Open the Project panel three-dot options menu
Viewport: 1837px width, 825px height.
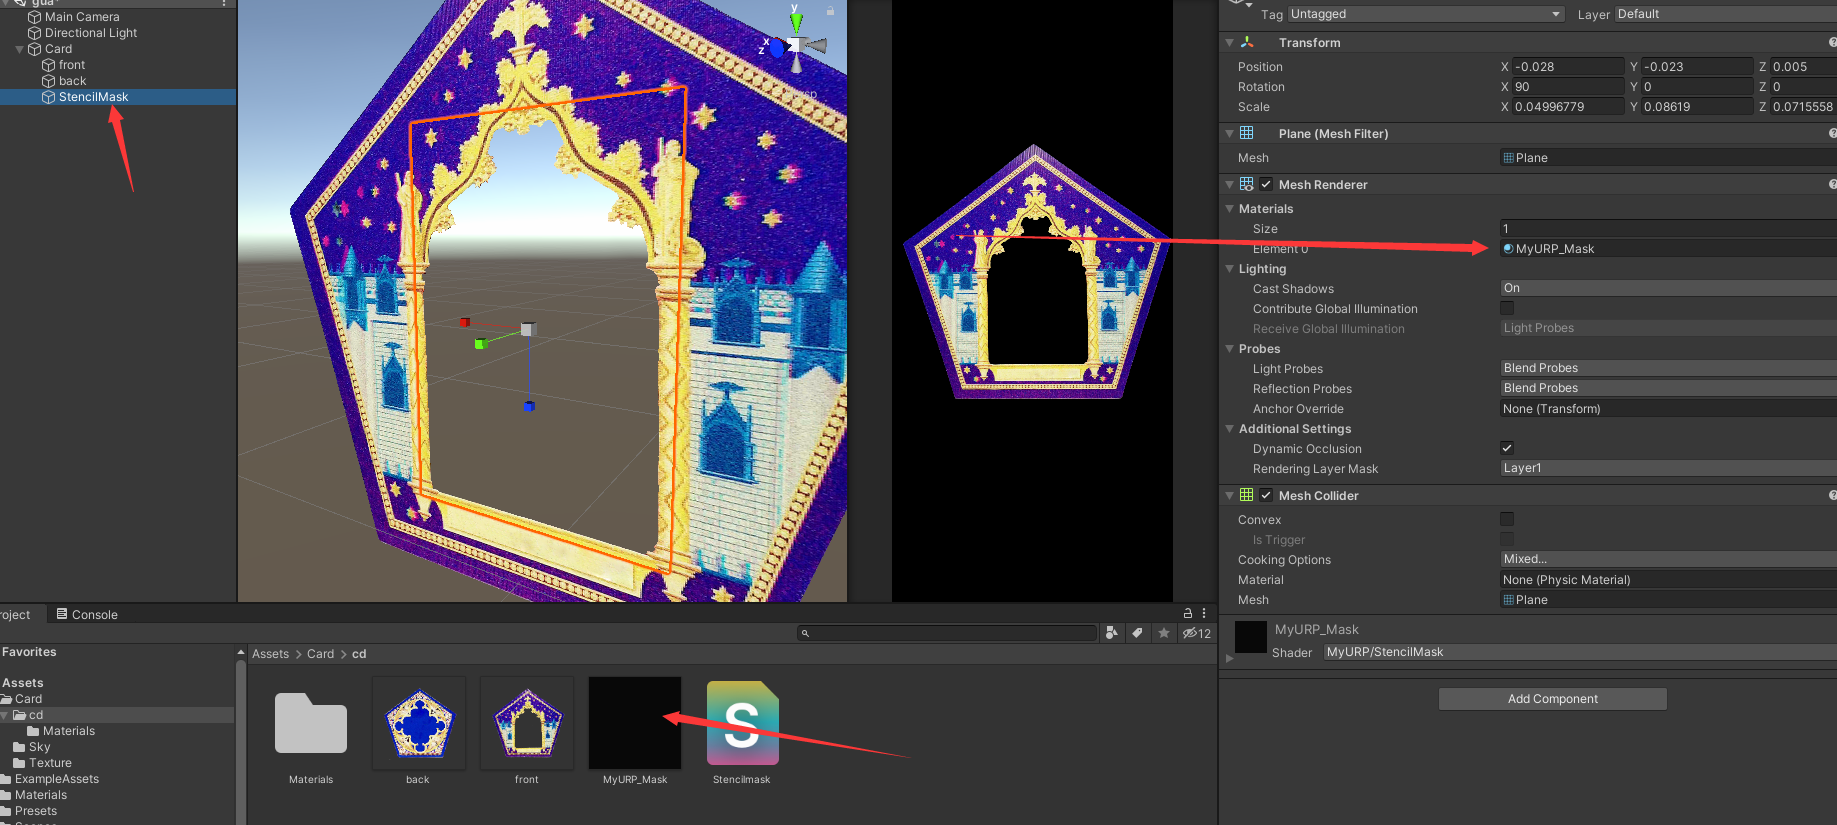1204,613
